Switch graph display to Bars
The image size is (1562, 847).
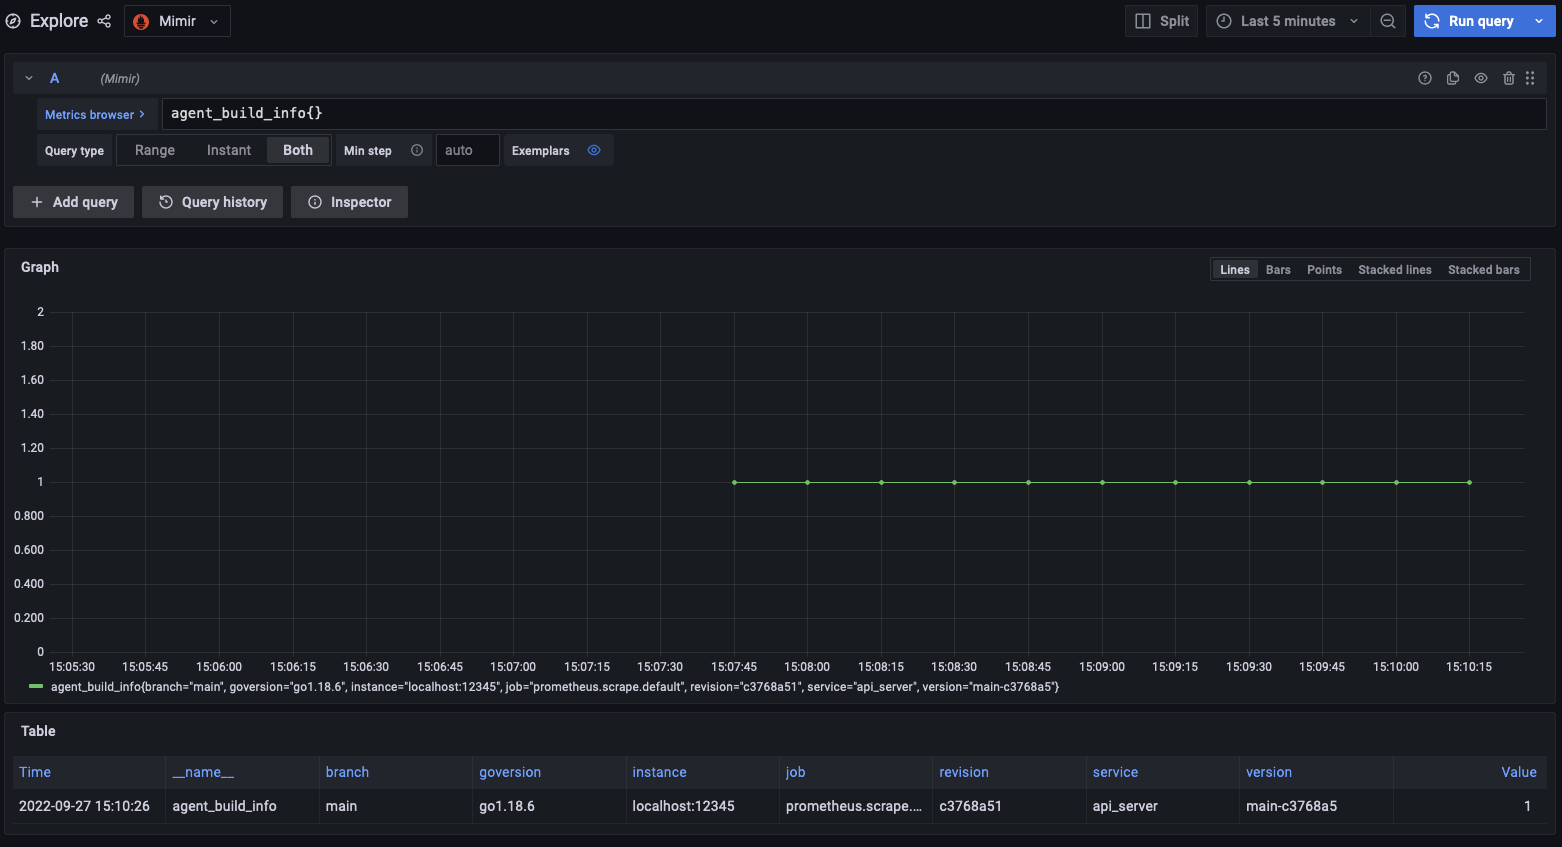click(1278, 269)
